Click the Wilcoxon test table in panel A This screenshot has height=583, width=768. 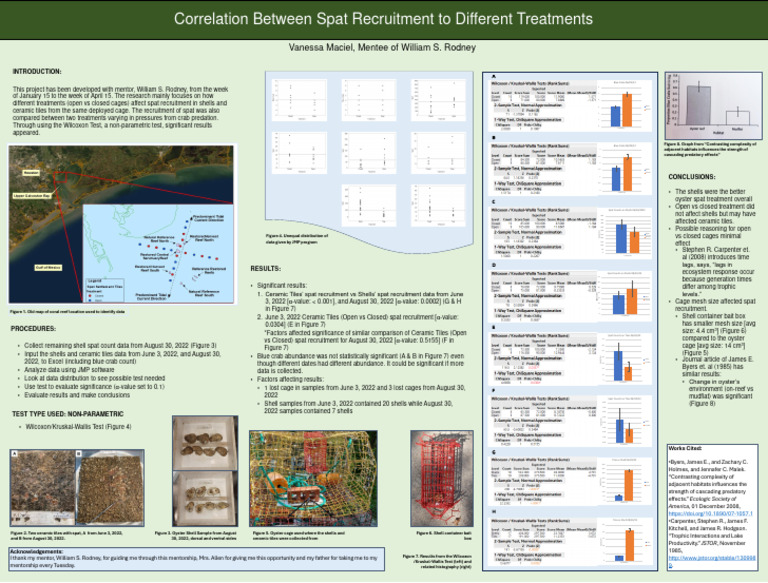[544, 105]
